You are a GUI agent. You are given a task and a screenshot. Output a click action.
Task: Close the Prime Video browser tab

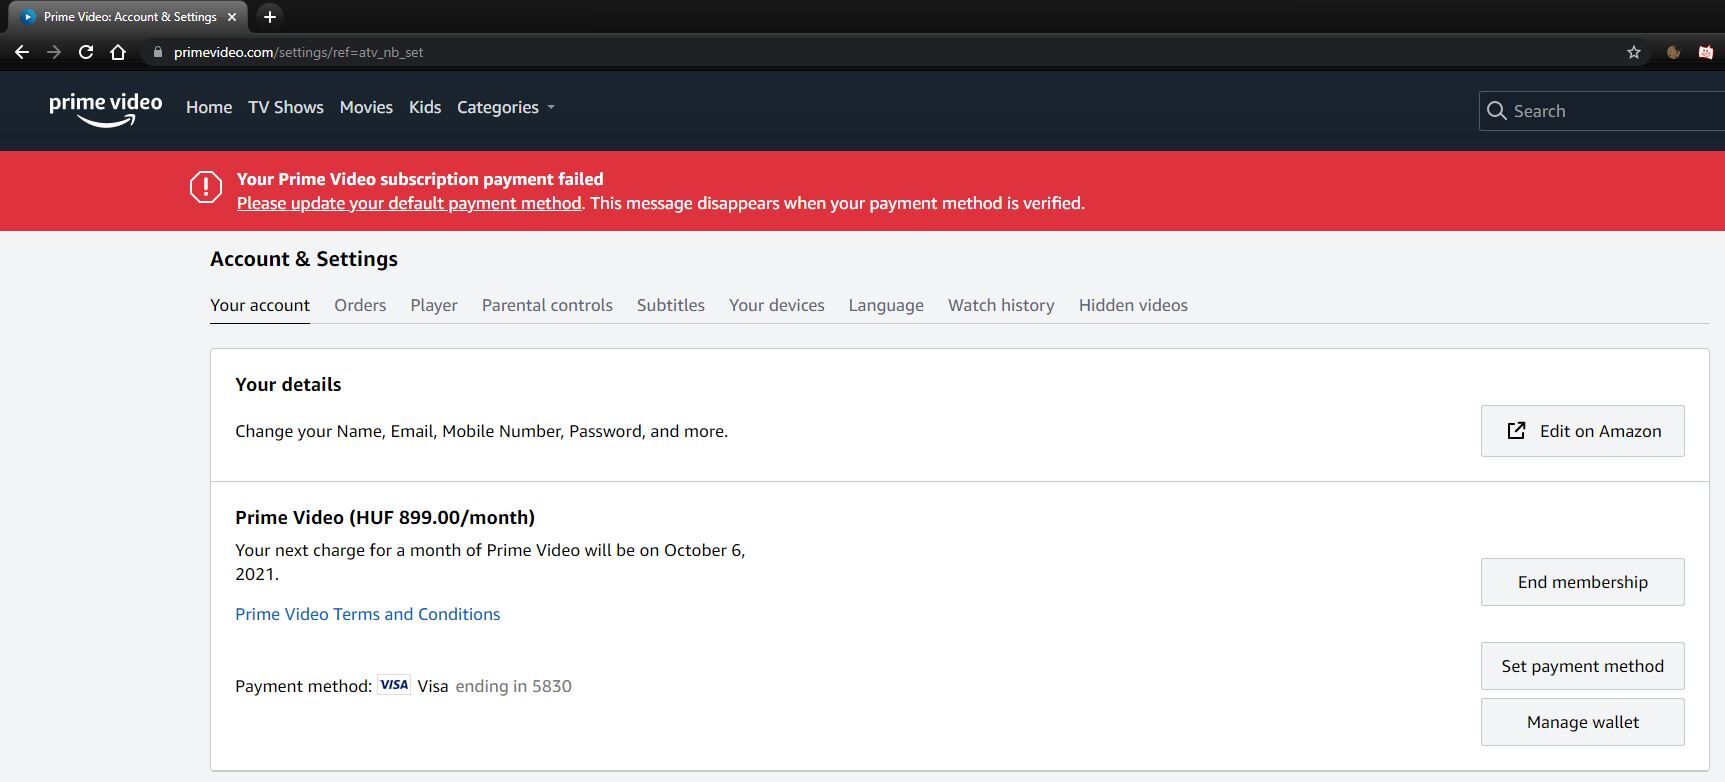pos(233,17)
